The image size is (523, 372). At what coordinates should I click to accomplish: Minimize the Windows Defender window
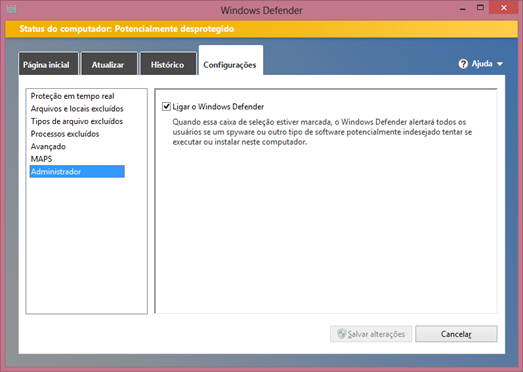pyautogui.click(x=462, y=8)
